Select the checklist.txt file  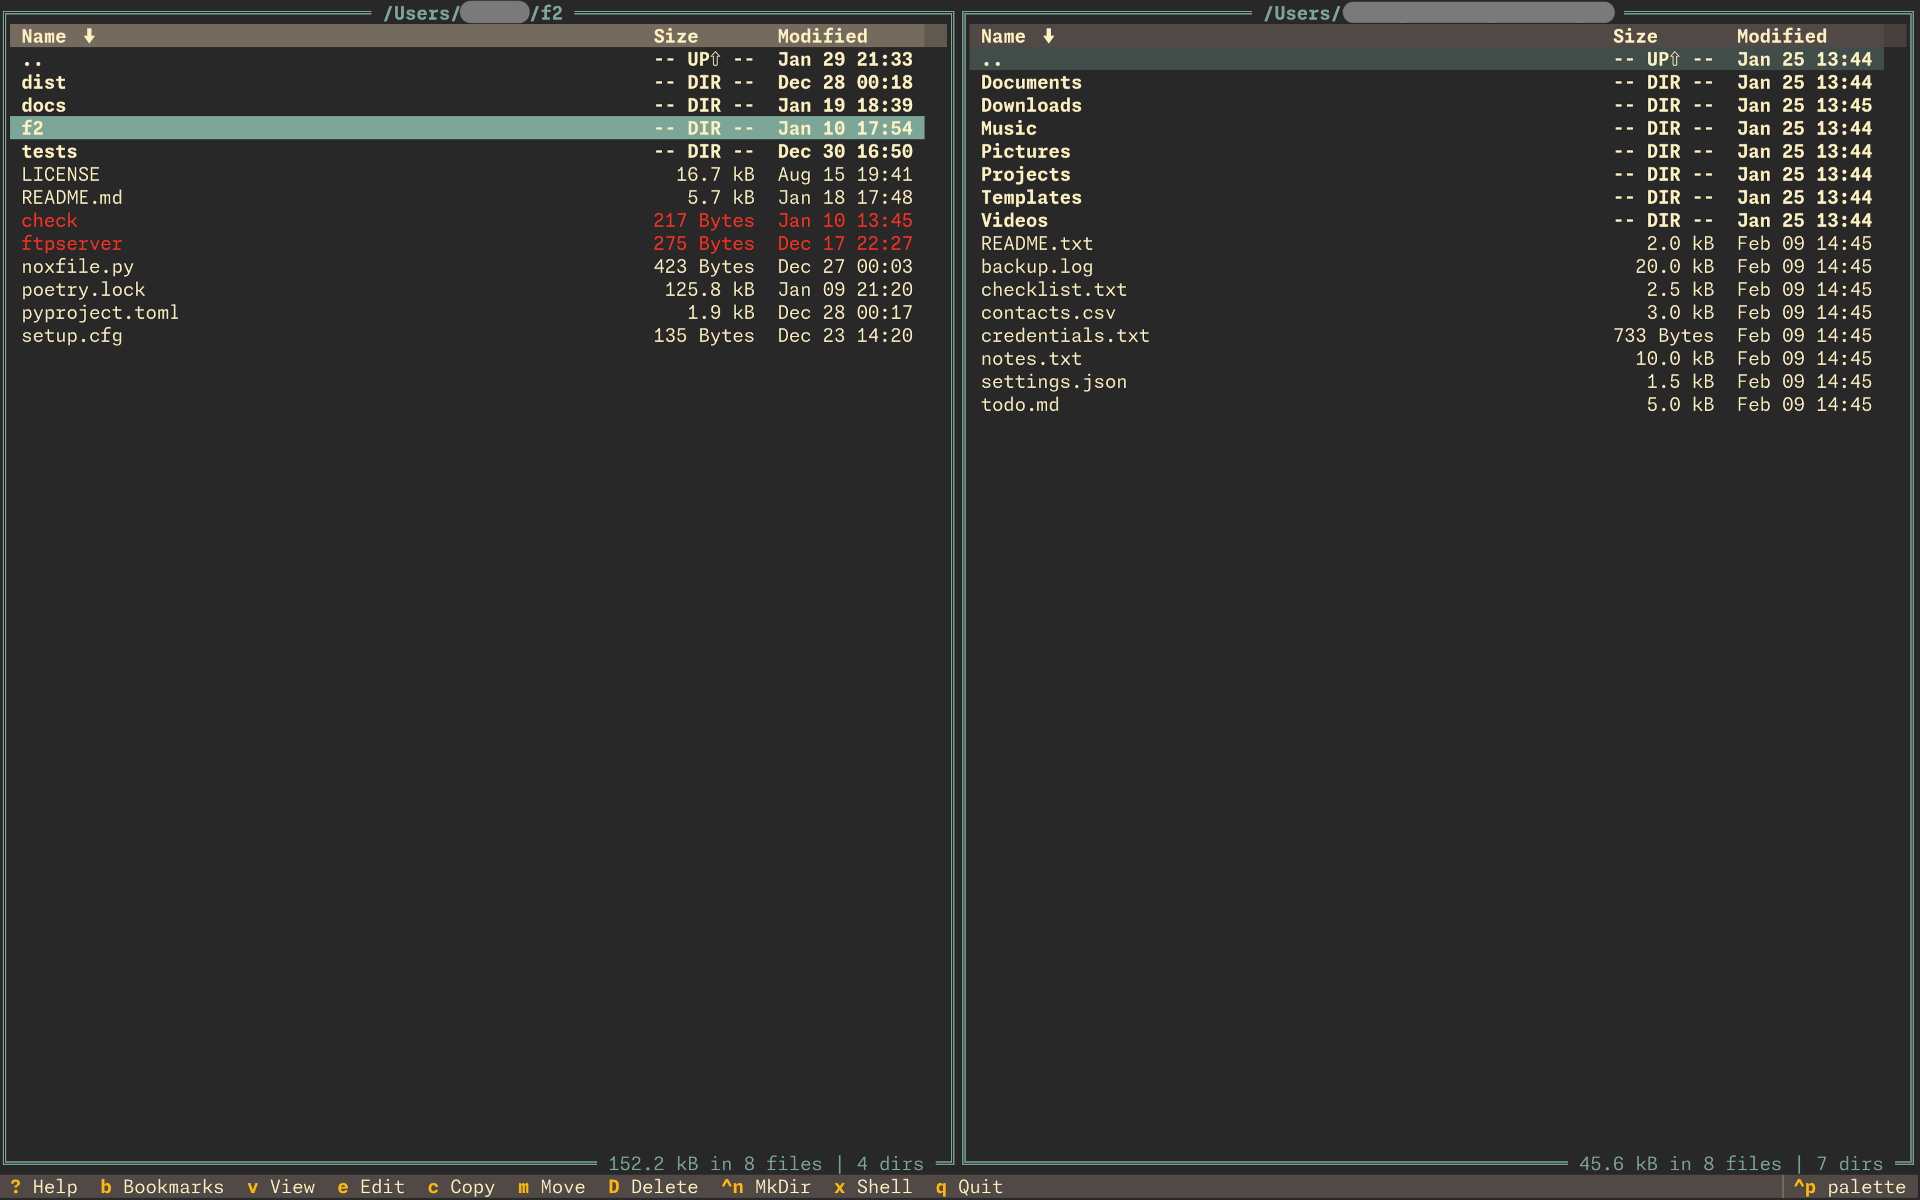[x=1427, y=289]
